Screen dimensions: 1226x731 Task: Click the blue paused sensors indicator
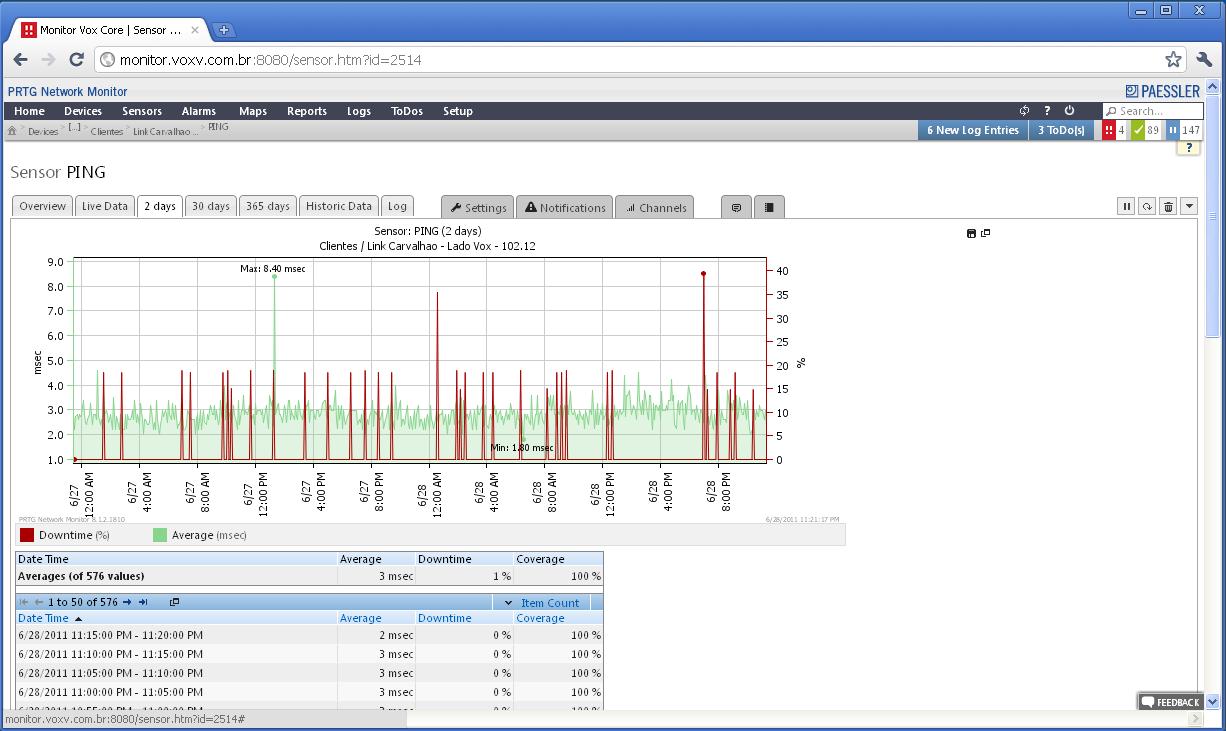tap(1184, 130)
